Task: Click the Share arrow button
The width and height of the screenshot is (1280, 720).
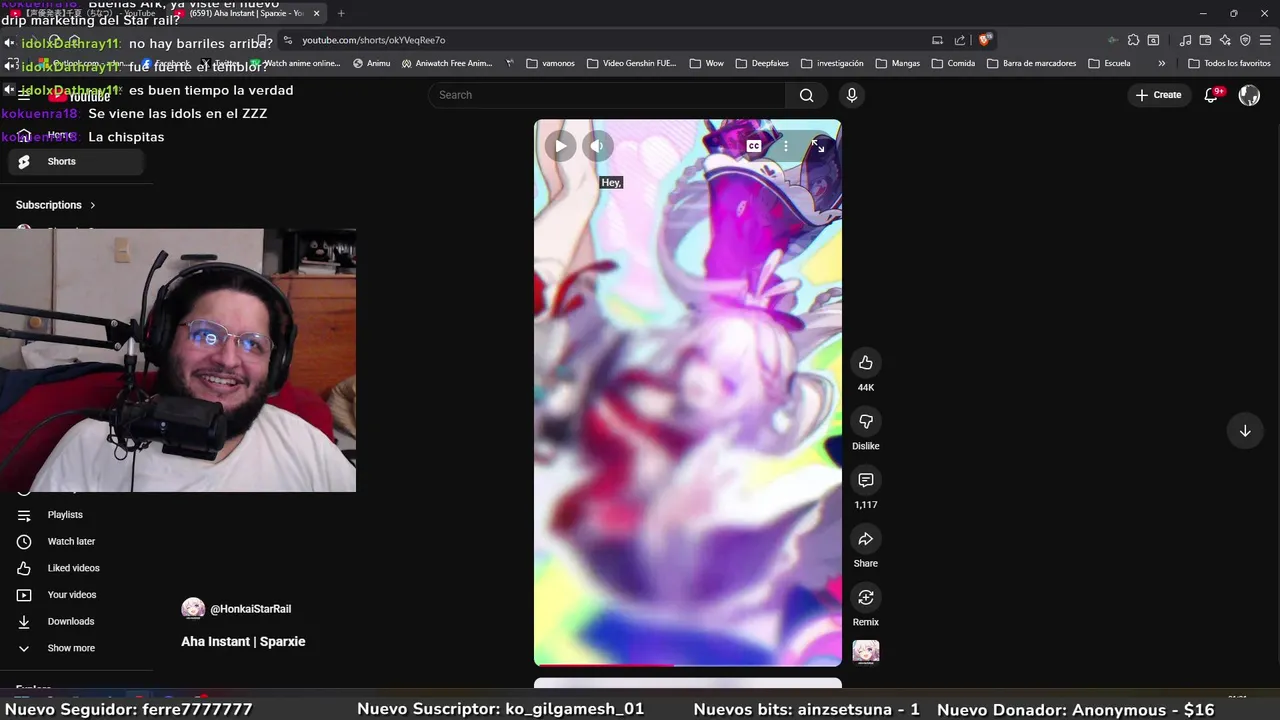Action: tap(866, 539)
